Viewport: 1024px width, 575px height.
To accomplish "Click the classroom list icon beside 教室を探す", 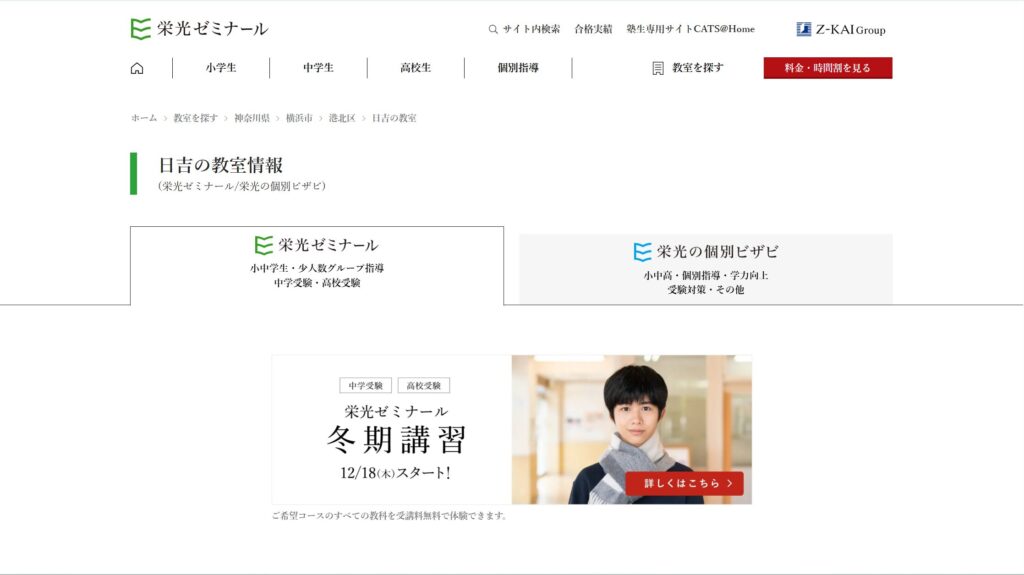I will pyautogui.click(x=658, y=68).
